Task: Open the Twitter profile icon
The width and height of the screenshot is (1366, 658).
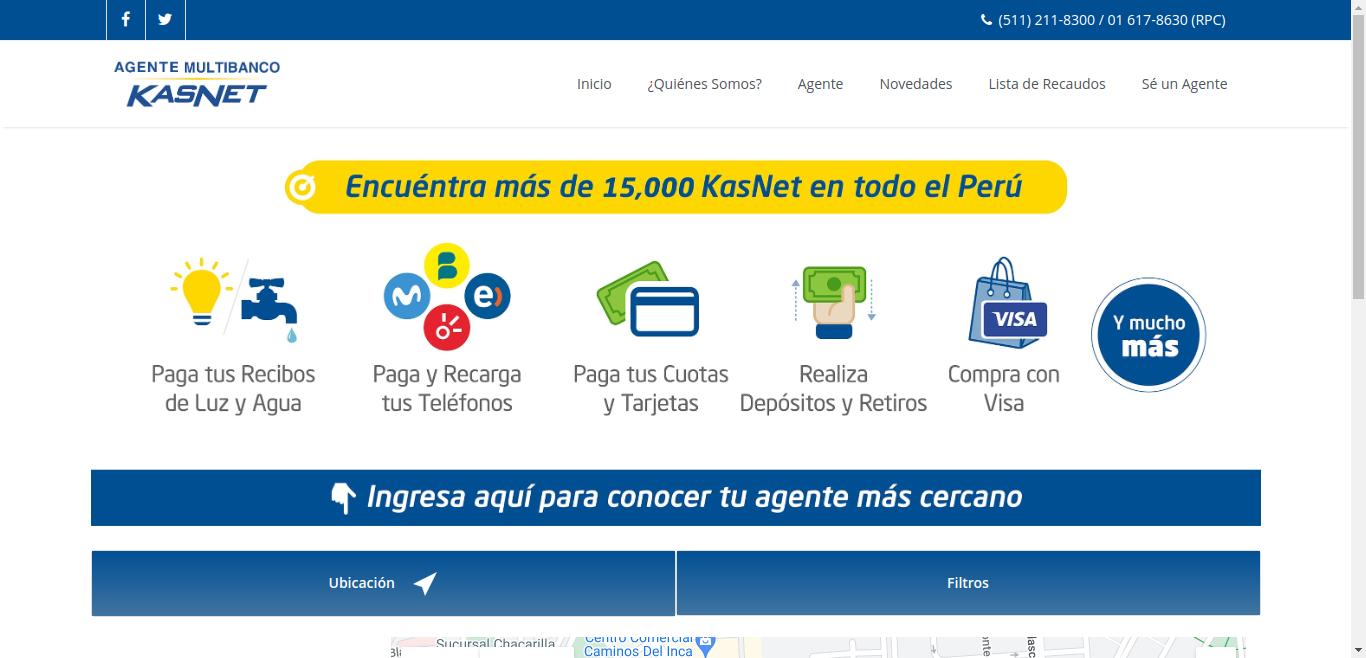Action: point(165,19)
